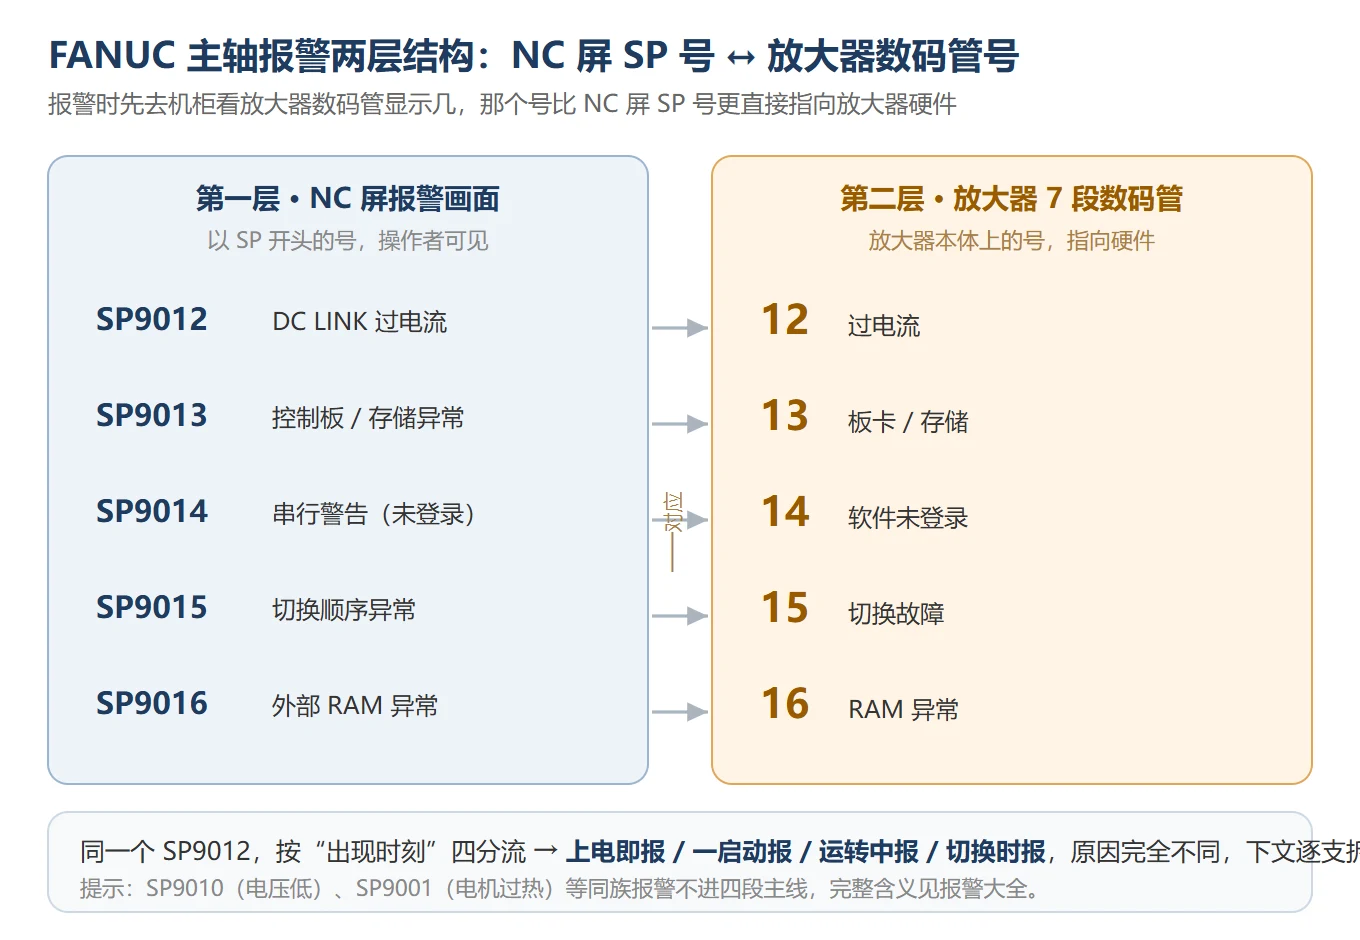The height and width of the screenshot is (940, 1360).
Task: Select alarm code SP9012
Action: (x=152, y=320)
